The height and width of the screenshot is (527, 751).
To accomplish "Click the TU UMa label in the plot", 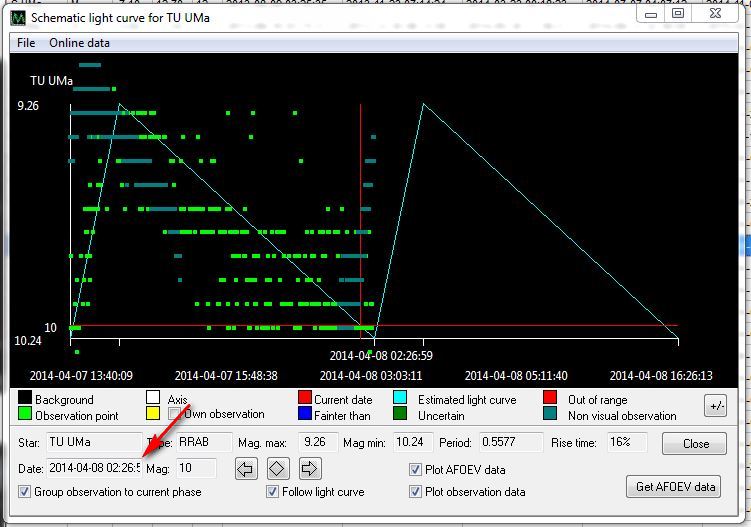I will coord(51,80).
